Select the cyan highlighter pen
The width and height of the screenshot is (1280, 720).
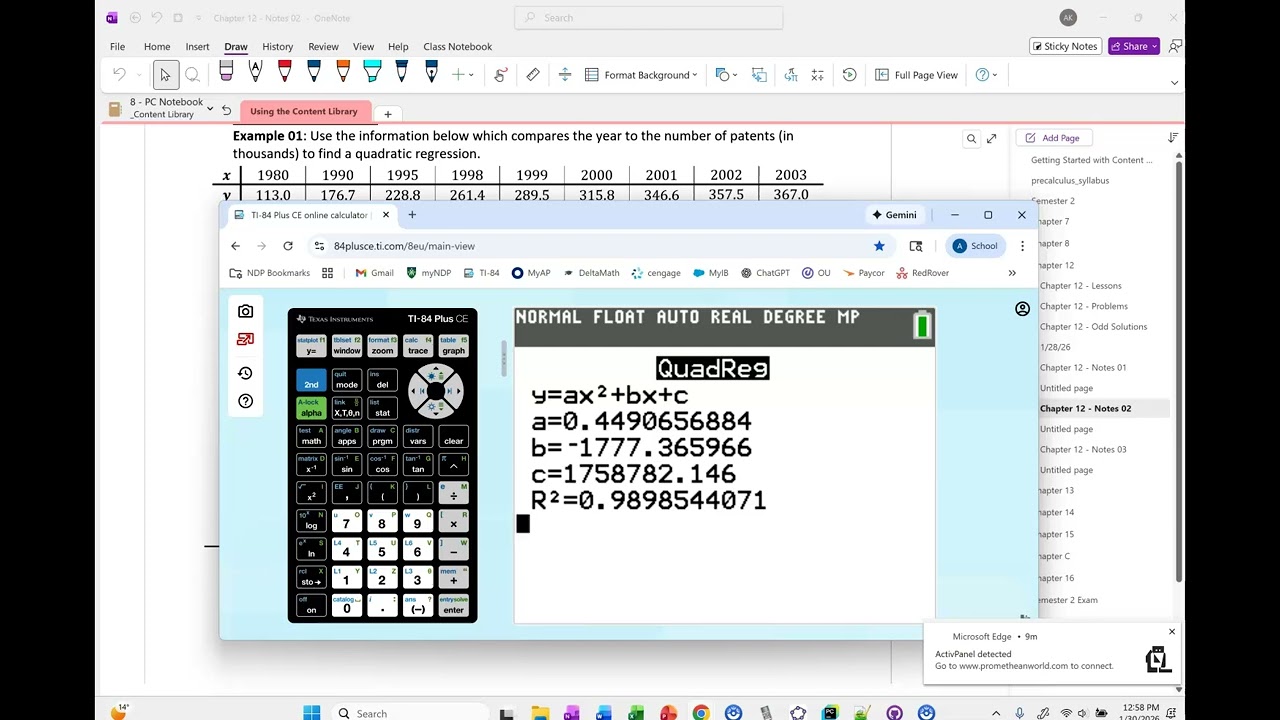[x=372, y=73]
